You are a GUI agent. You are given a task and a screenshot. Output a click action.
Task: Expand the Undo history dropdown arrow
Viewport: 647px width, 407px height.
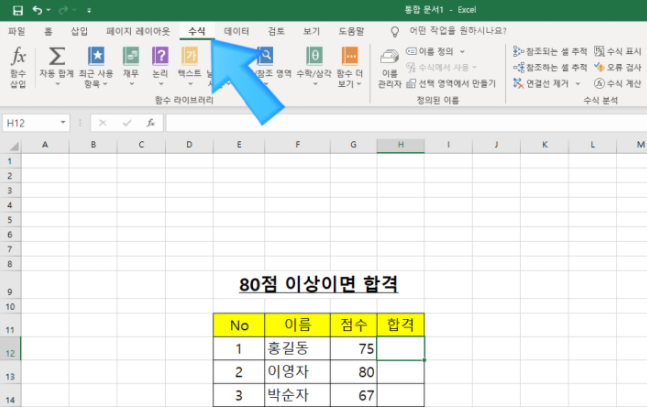[x=49, y=10]
